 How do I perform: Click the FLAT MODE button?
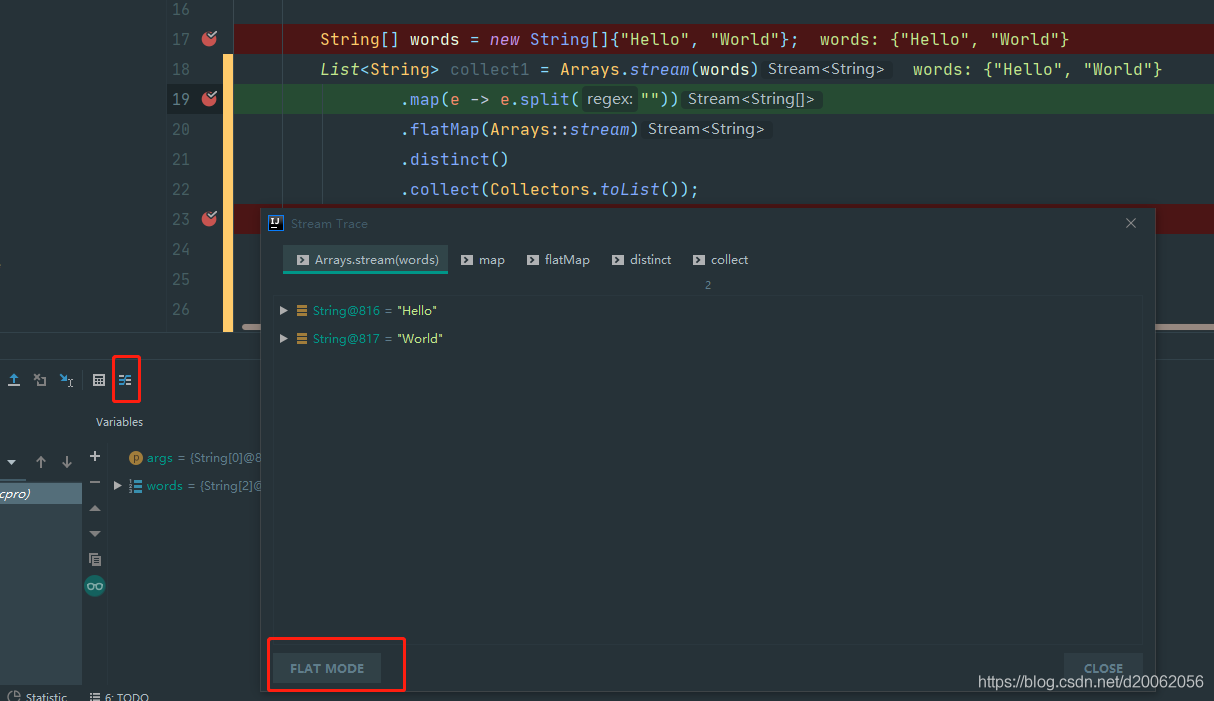coord(327,668)
